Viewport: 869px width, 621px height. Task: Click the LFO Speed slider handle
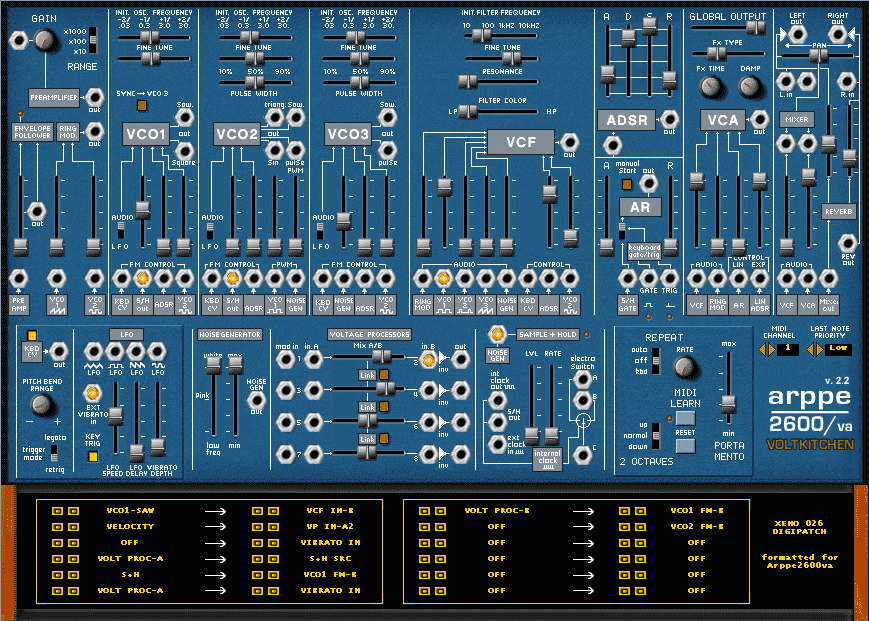pos(115,416)
